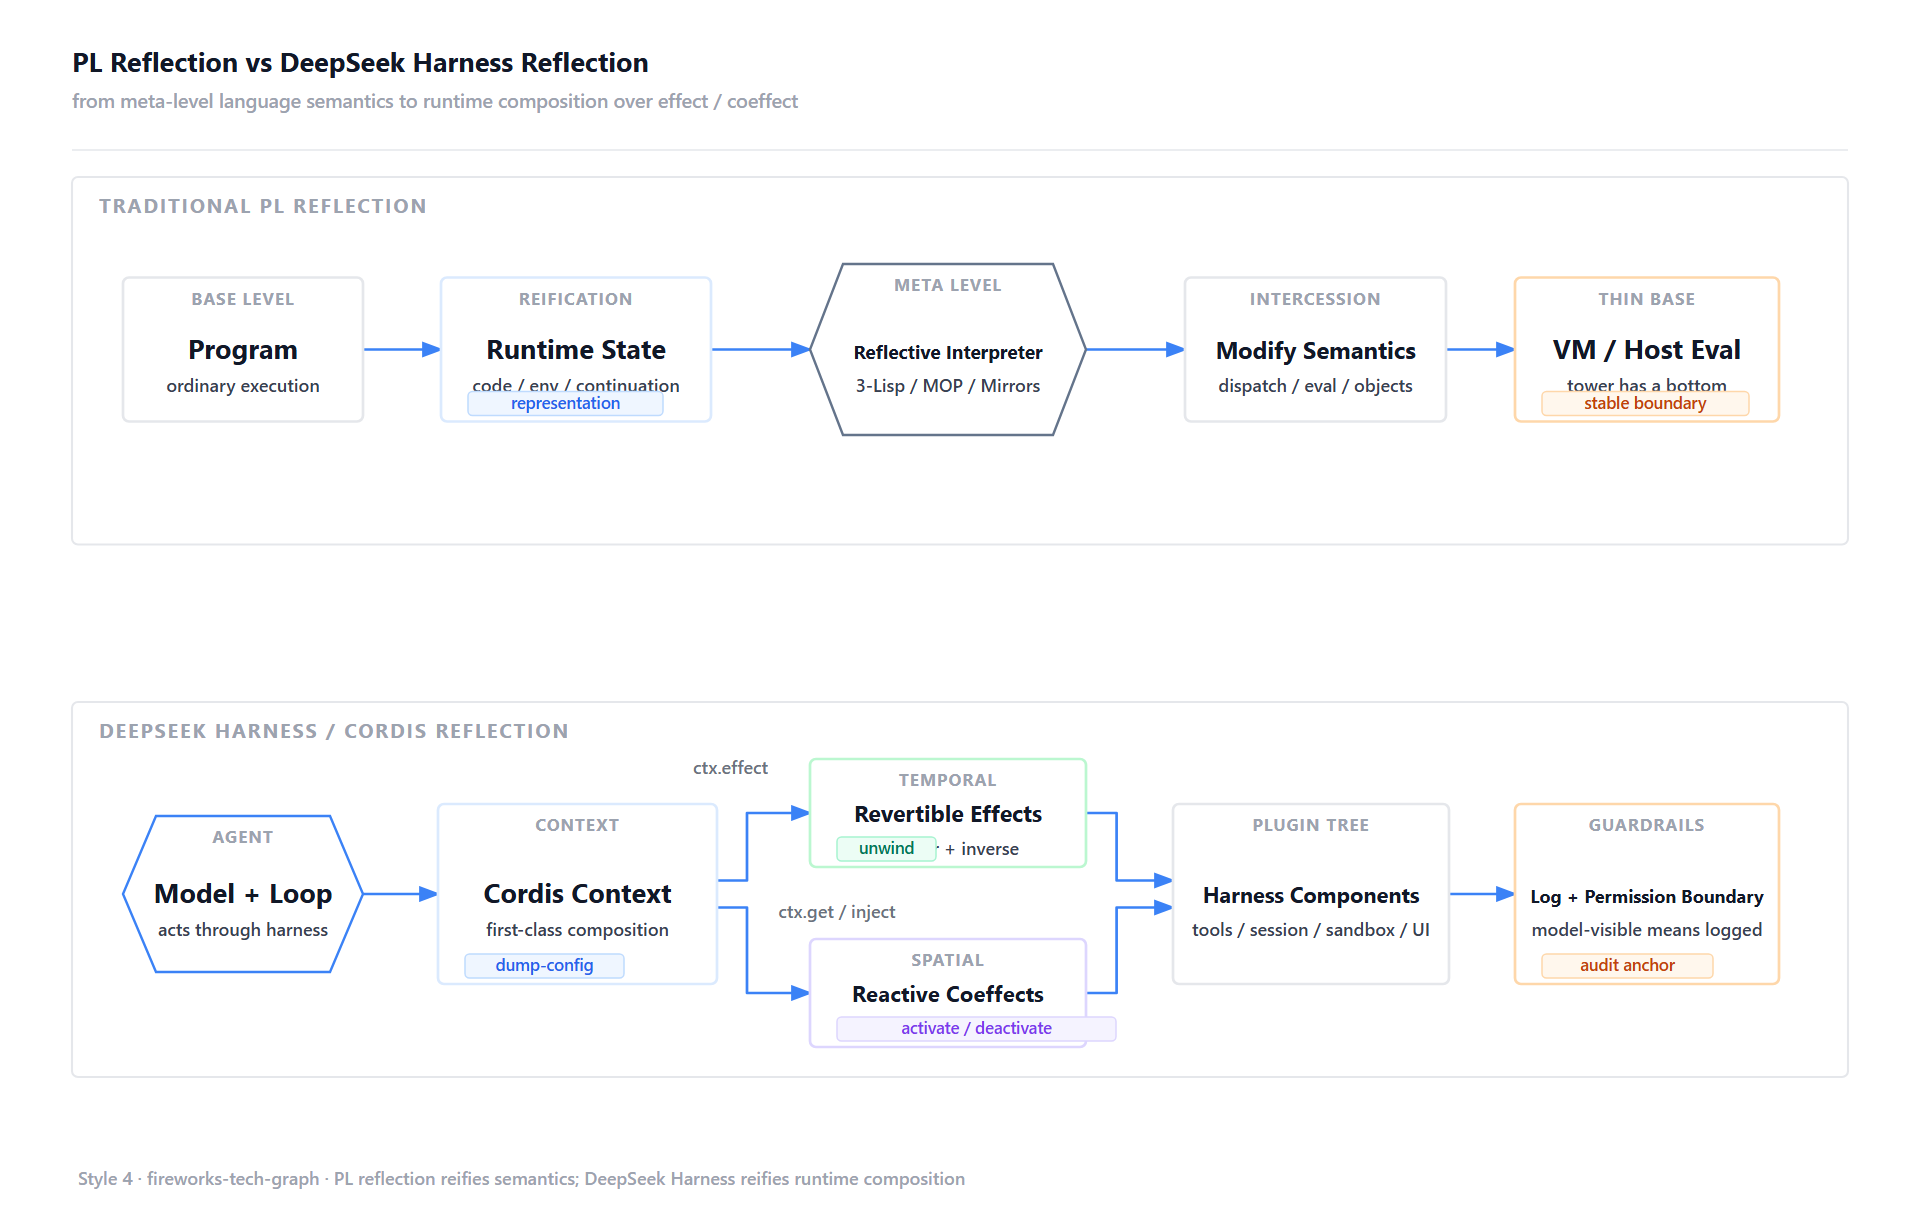
Task: Click the purple 'activate / deactivate' tag
Action: pos(976,1028)
